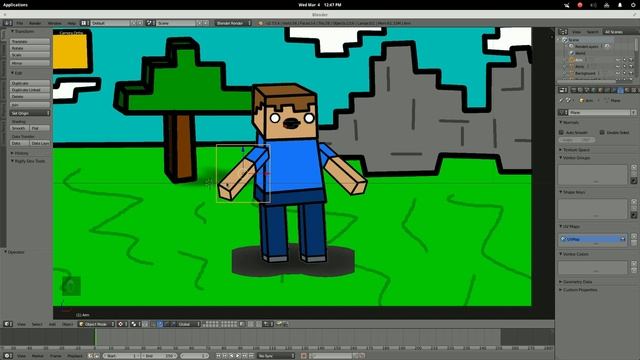Select the UVMap entry in UV Maps
Screen dimensions: 640x360
pos(592,239)
